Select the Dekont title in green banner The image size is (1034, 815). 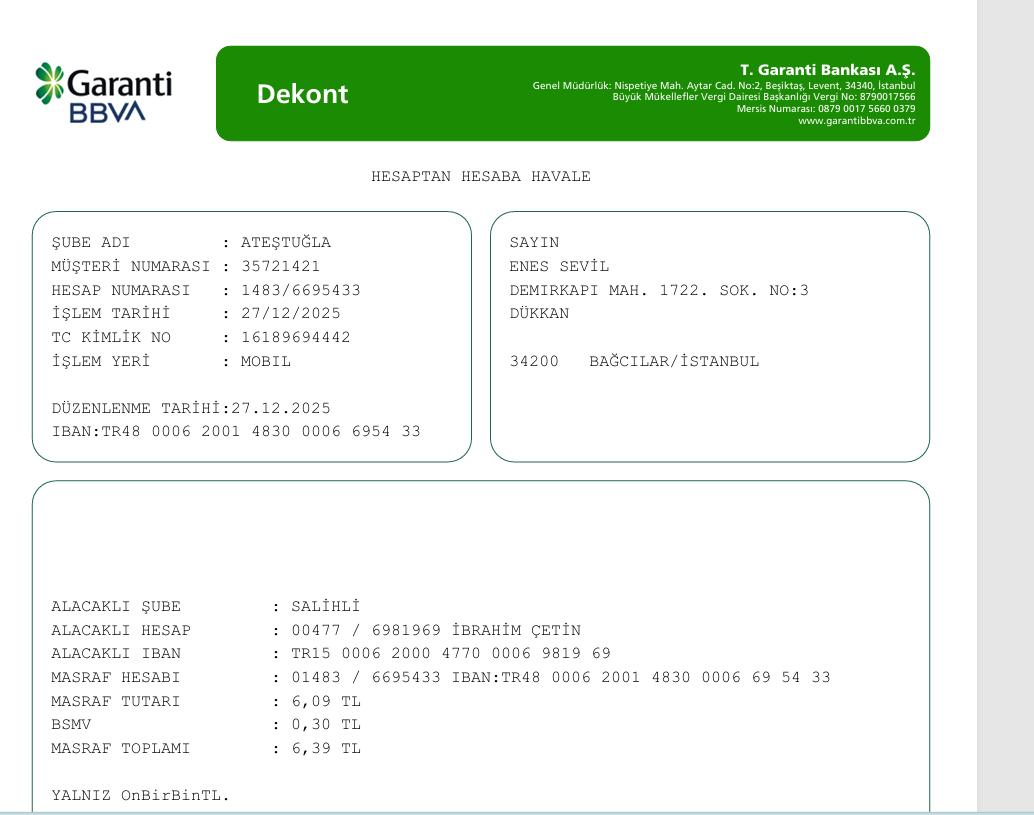(302, 94)
